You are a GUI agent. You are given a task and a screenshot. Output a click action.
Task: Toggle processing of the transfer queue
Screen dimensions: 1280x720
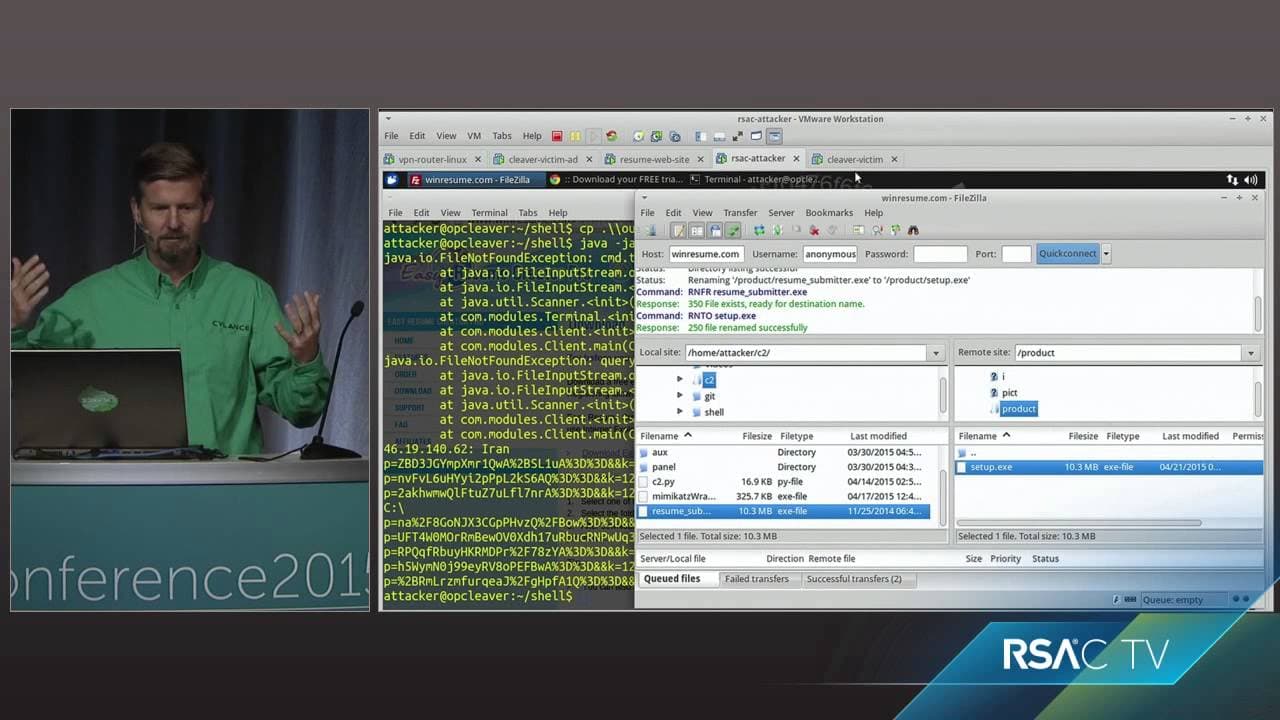tap(778, 231)
